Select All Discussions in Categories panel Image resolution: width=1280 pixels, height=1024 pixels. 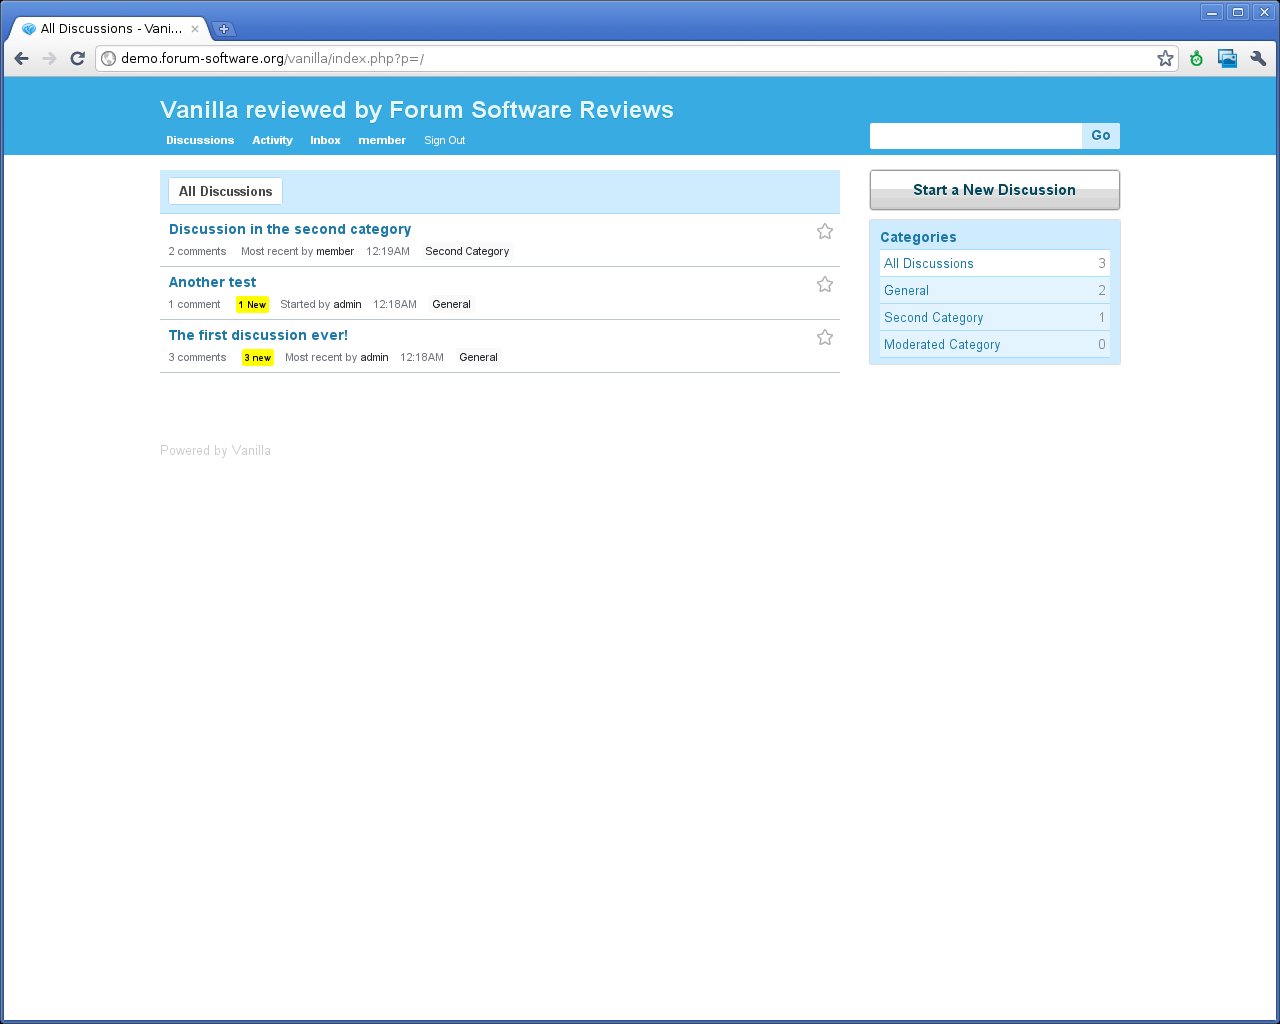coord(995,263)
